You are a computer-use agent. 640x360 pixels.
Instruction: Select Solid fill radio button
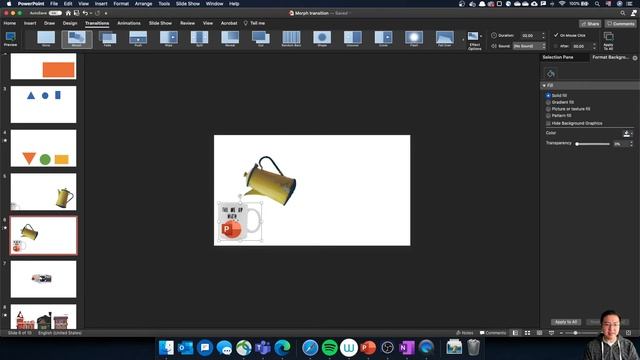pos(548,96)
